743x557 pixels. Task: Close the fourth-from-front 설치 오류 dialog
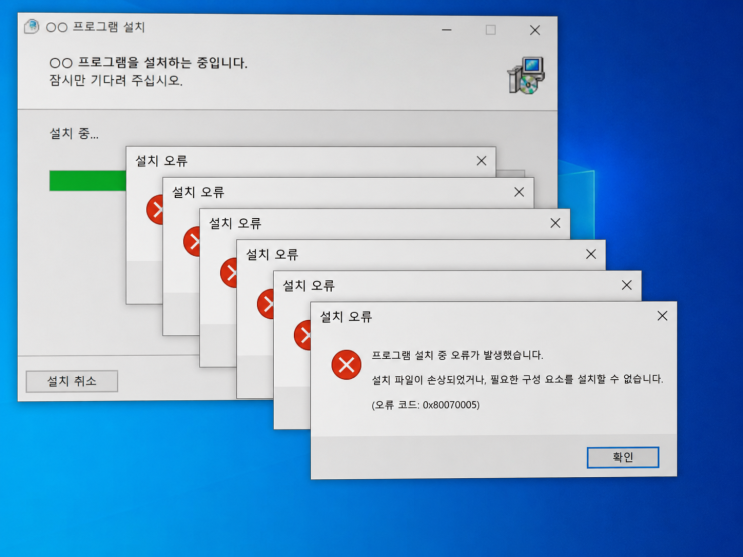click(x=555, y=223)
